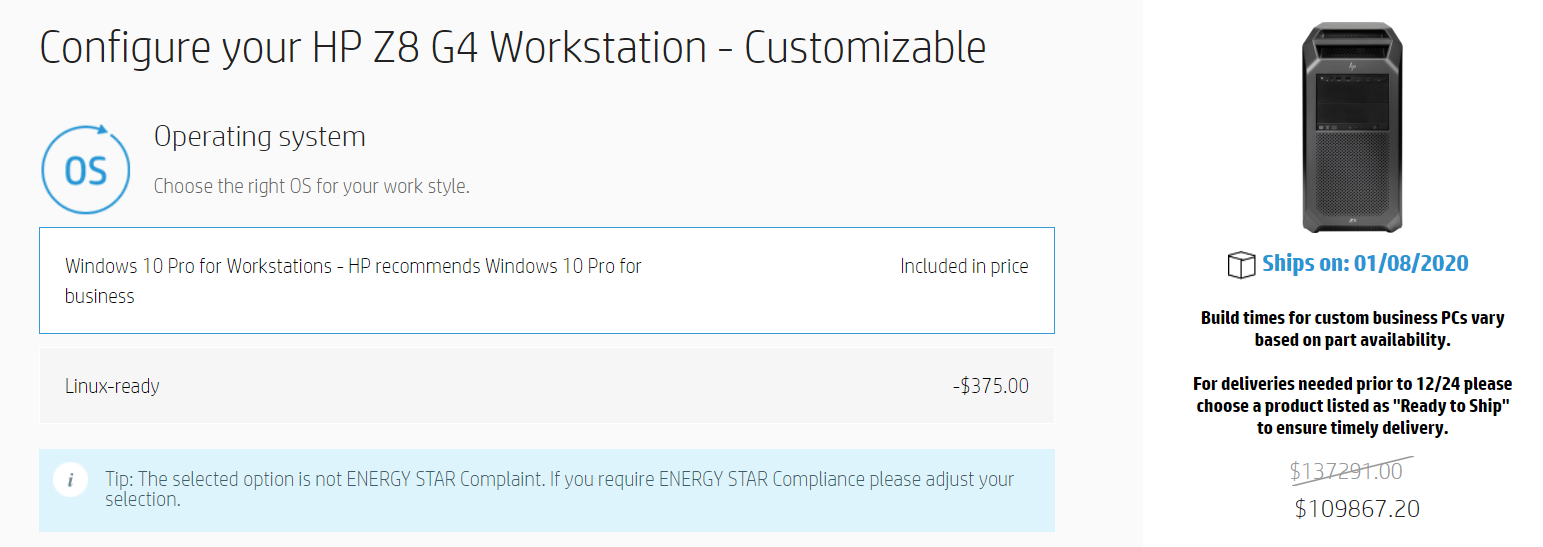The width and height of the screenshot is (1543, 547).
Task: Select the Linux-ready operating system option
Action: point(547,386)
